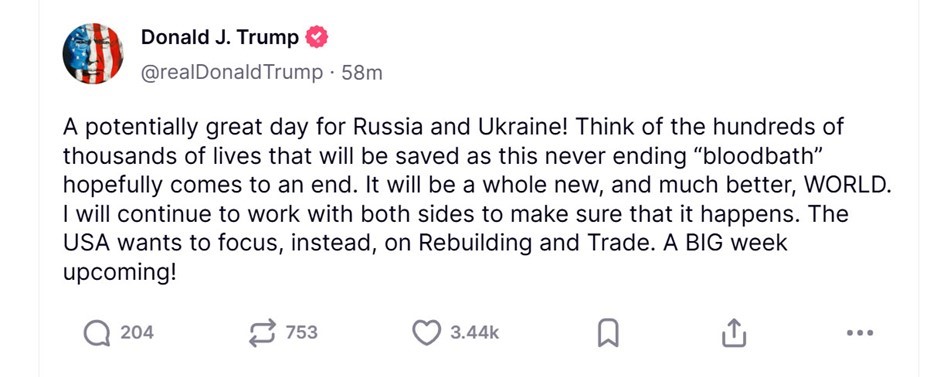Click the share upload-arrow icon
This screenshot has width=930, height=377.
(x=734, y=333)
